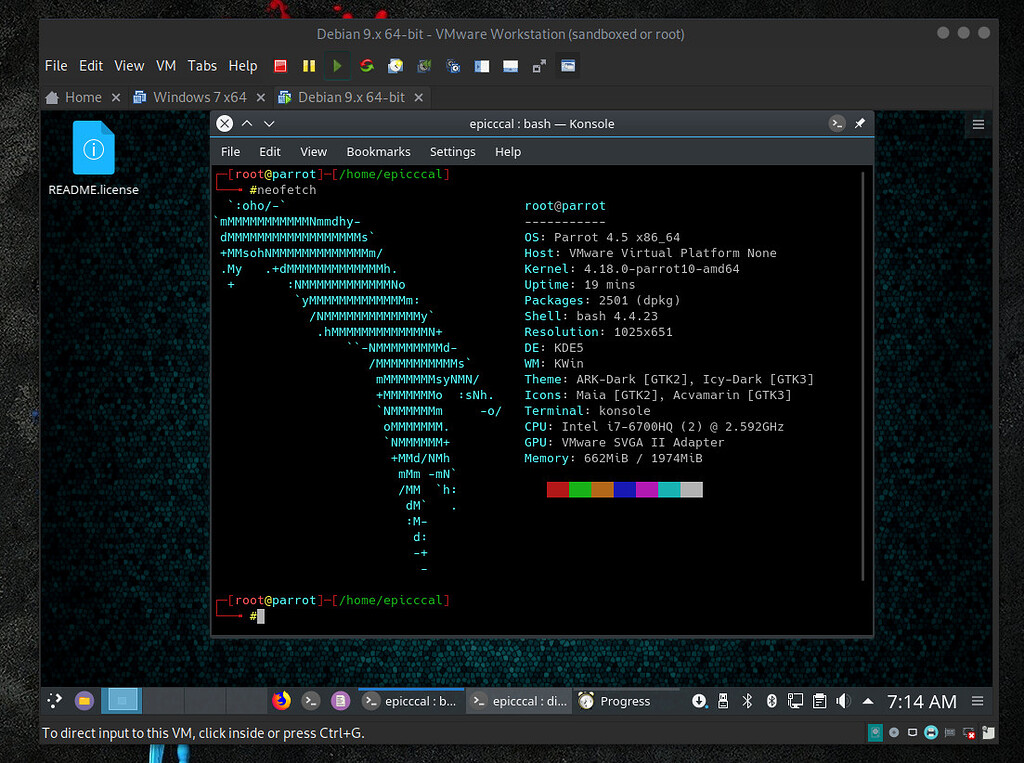Switch to the Windows 7 x64 tab
1024x763 pixels.
pos(199,97)
